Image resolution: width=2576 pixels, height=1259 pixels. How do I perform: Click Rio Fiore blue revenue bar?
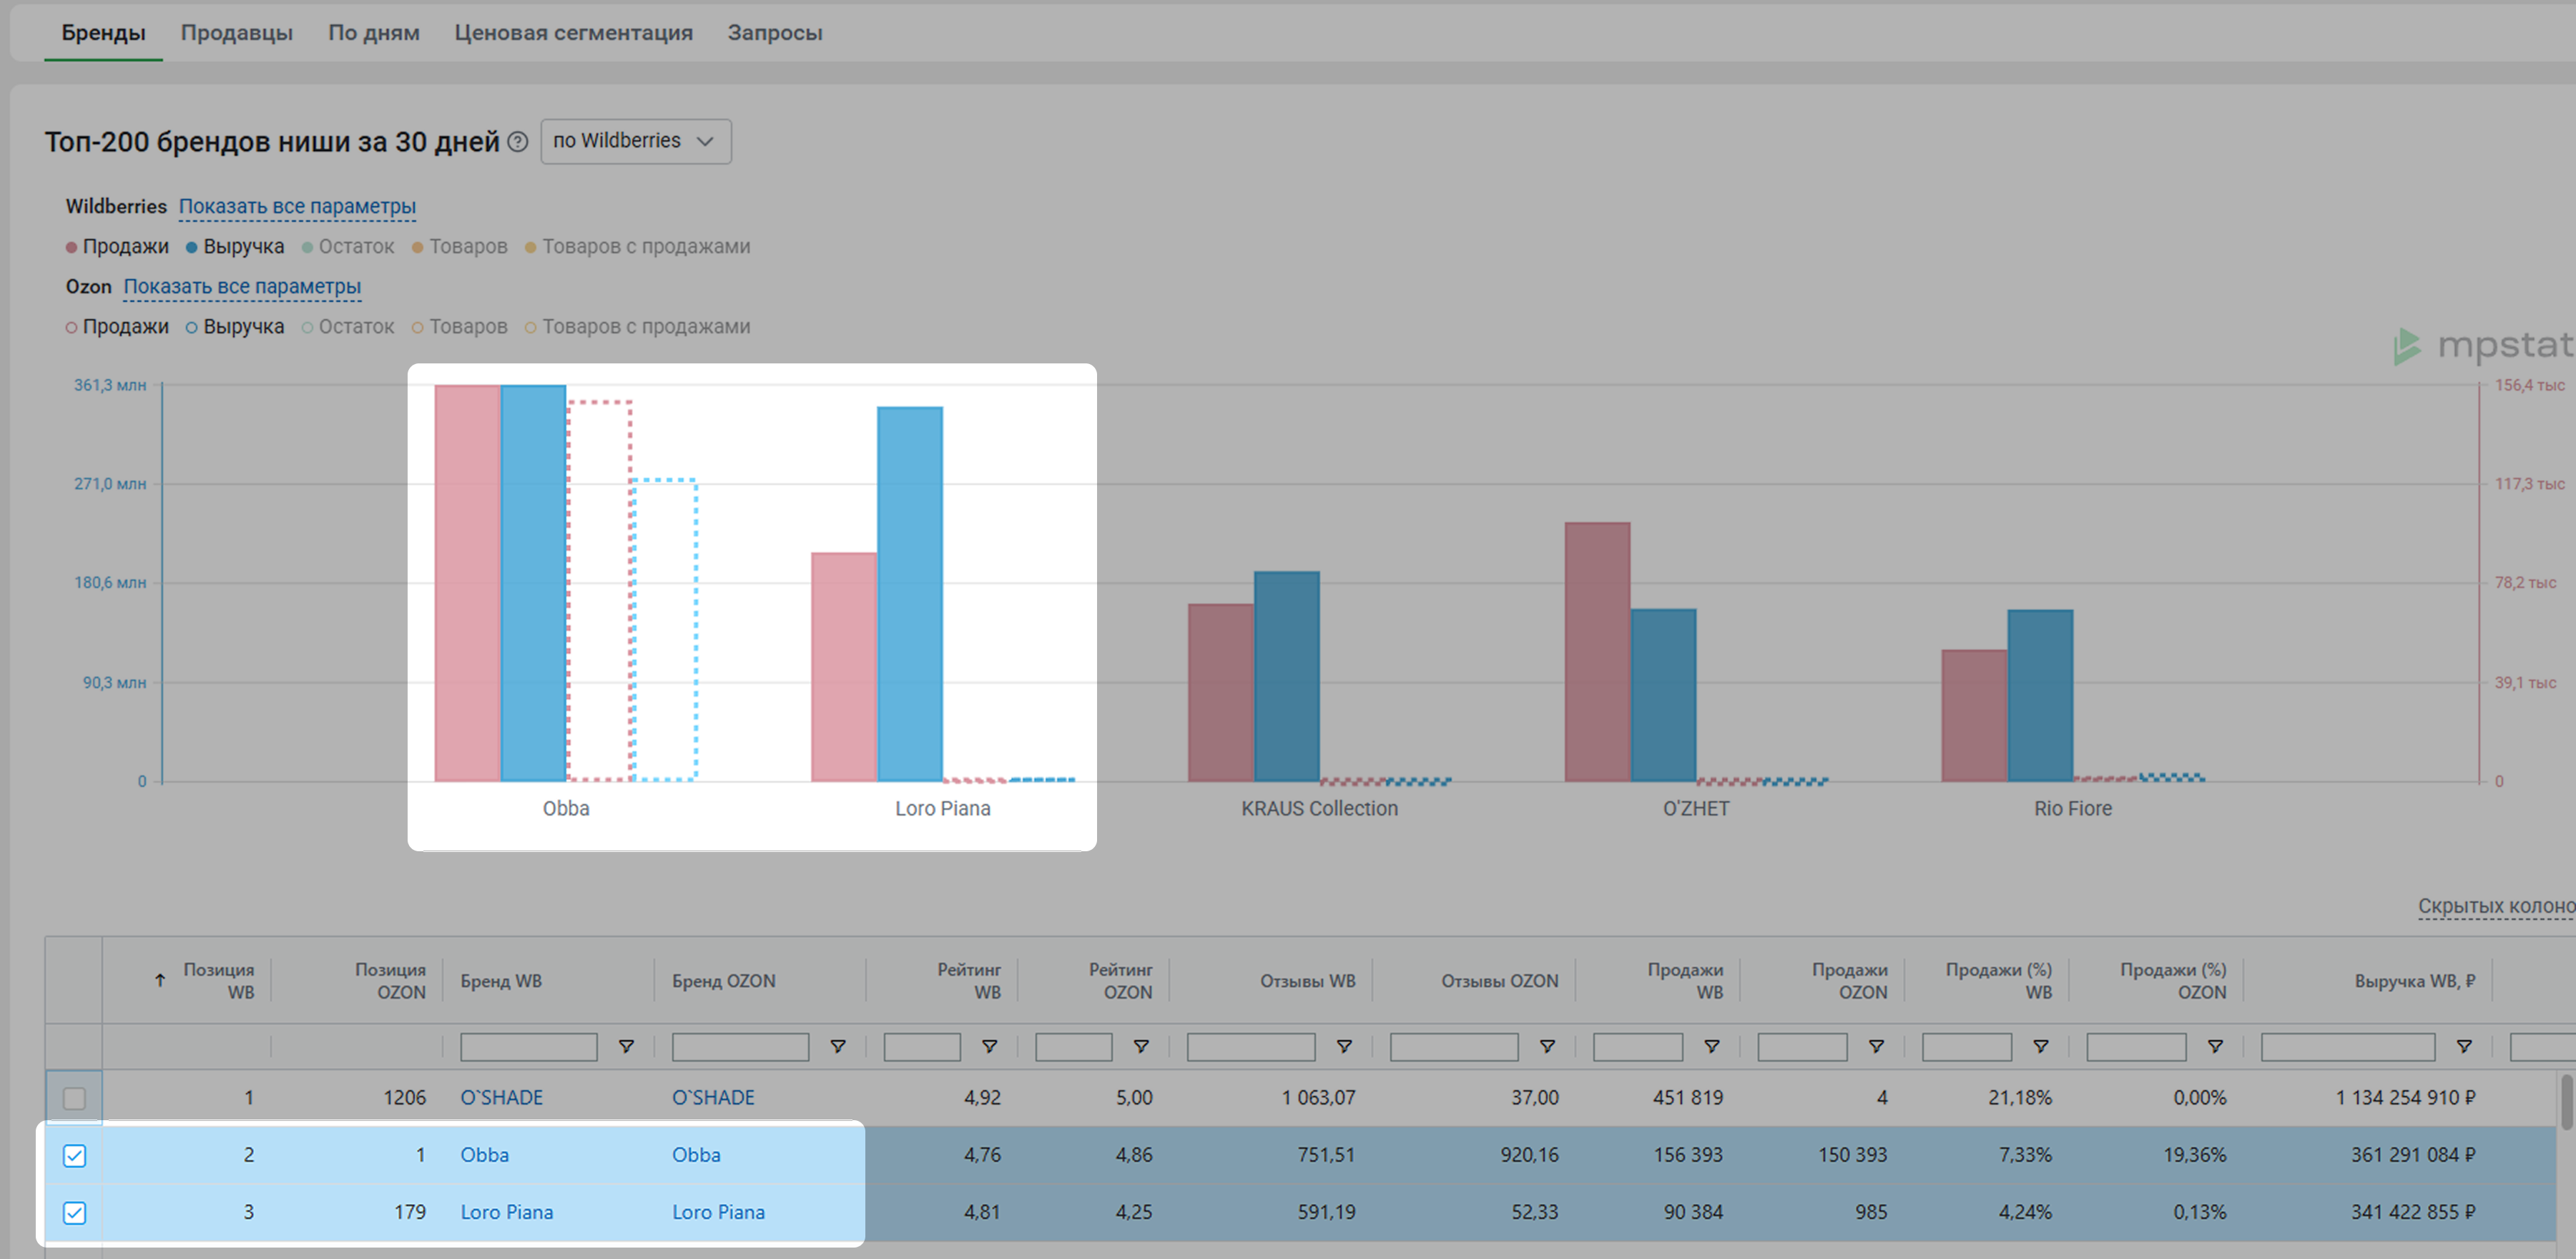(x=2040, y=695)
